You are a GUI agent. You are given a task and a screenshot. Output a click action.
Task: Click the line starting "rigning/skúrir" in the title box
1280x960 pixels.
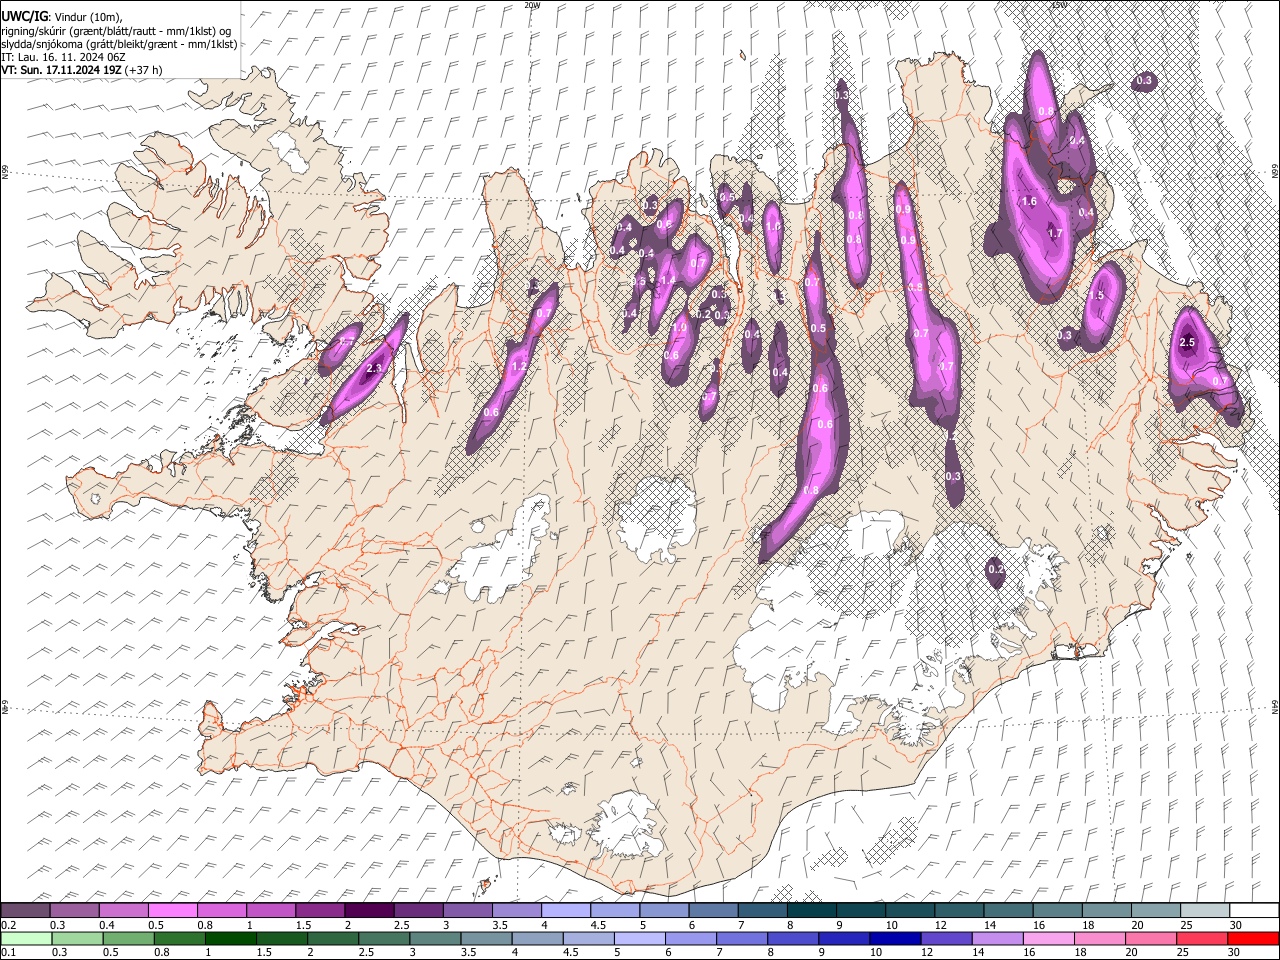[116, 30]
